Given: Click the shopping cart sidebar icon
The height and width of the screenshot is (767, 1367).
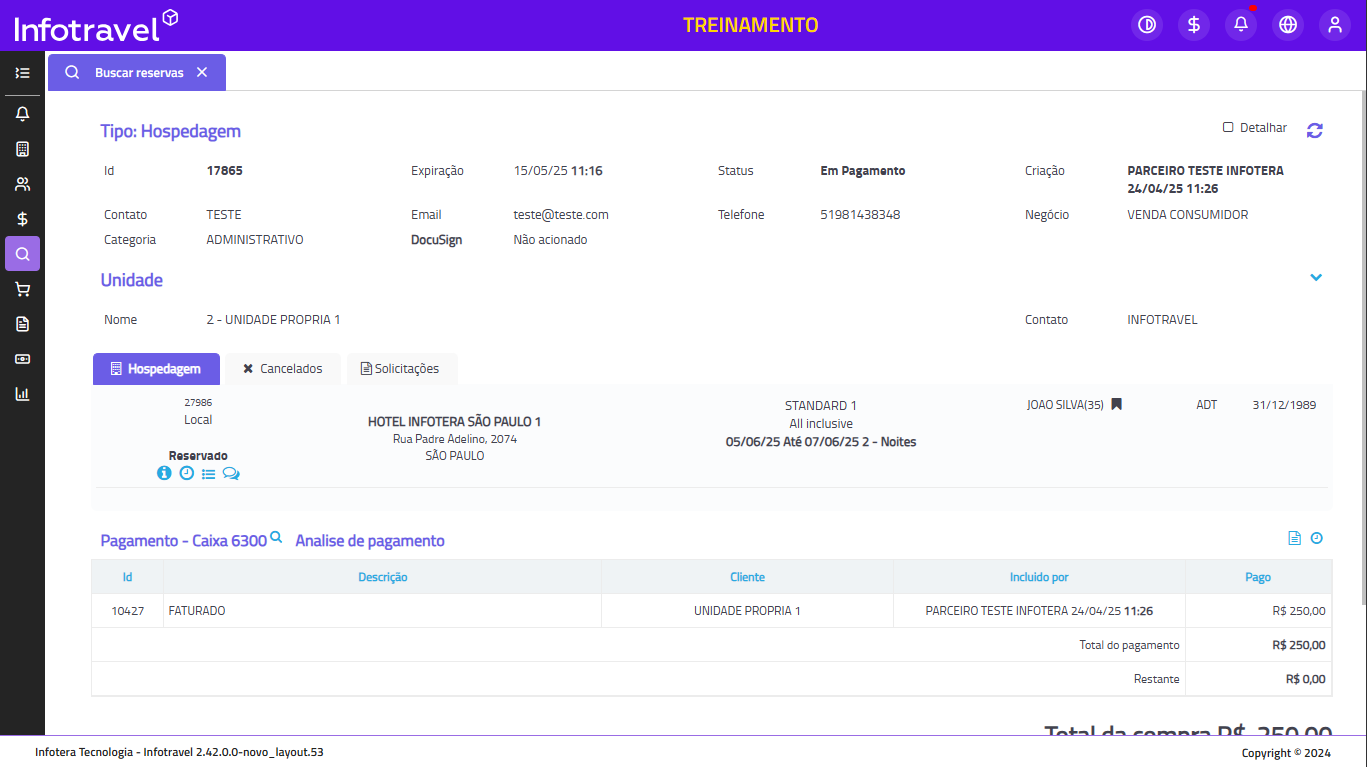Looking at the screenshot, I should pos(22,289).
